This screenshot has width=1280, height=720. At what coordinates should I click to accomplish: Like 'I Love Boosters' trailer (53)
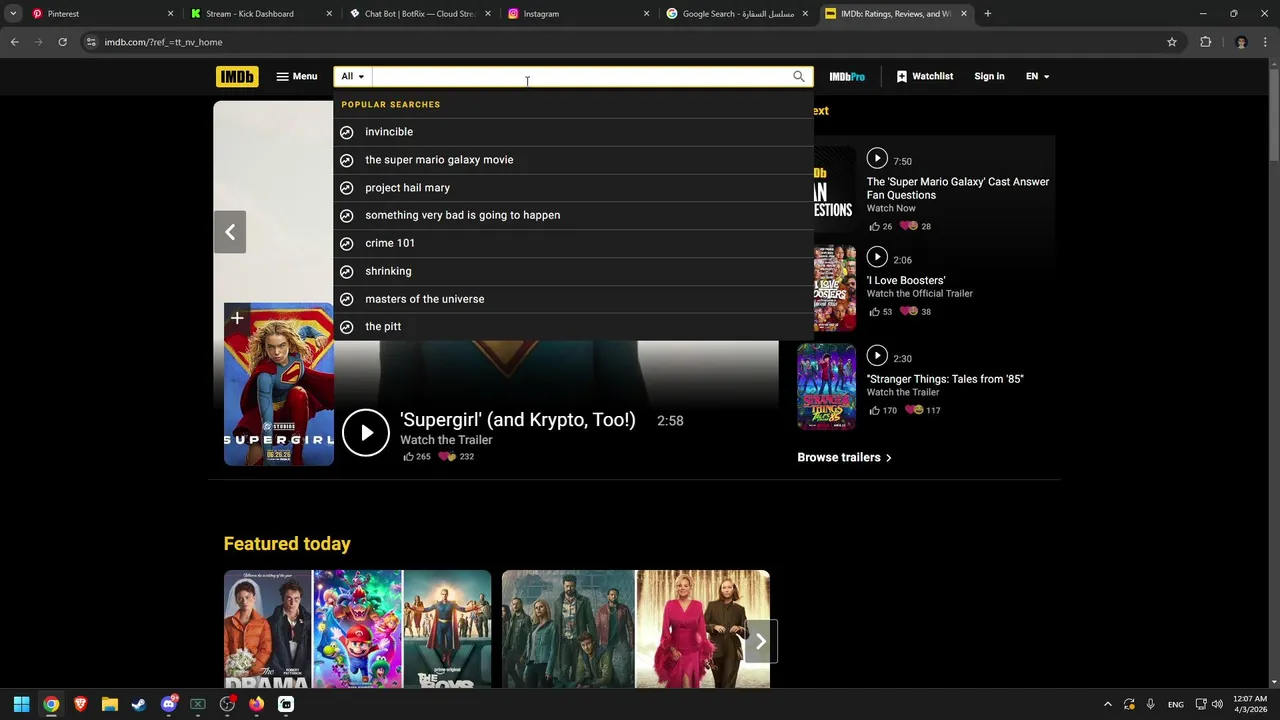[x=880, y=312]
